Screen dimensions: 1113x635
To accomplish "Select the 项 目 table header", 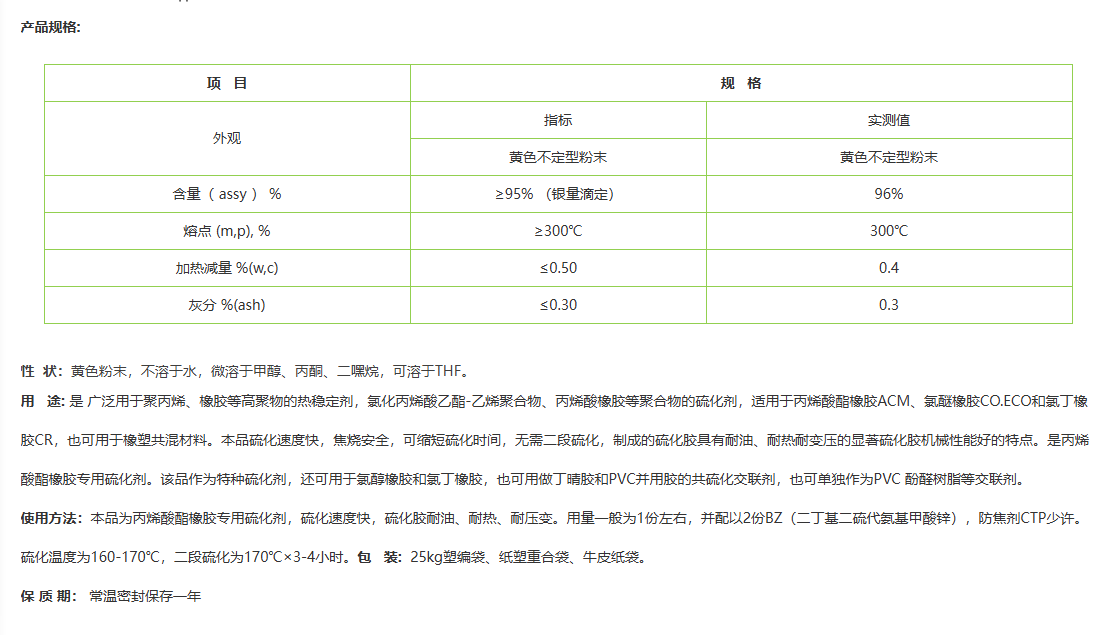I will (227, 83).
